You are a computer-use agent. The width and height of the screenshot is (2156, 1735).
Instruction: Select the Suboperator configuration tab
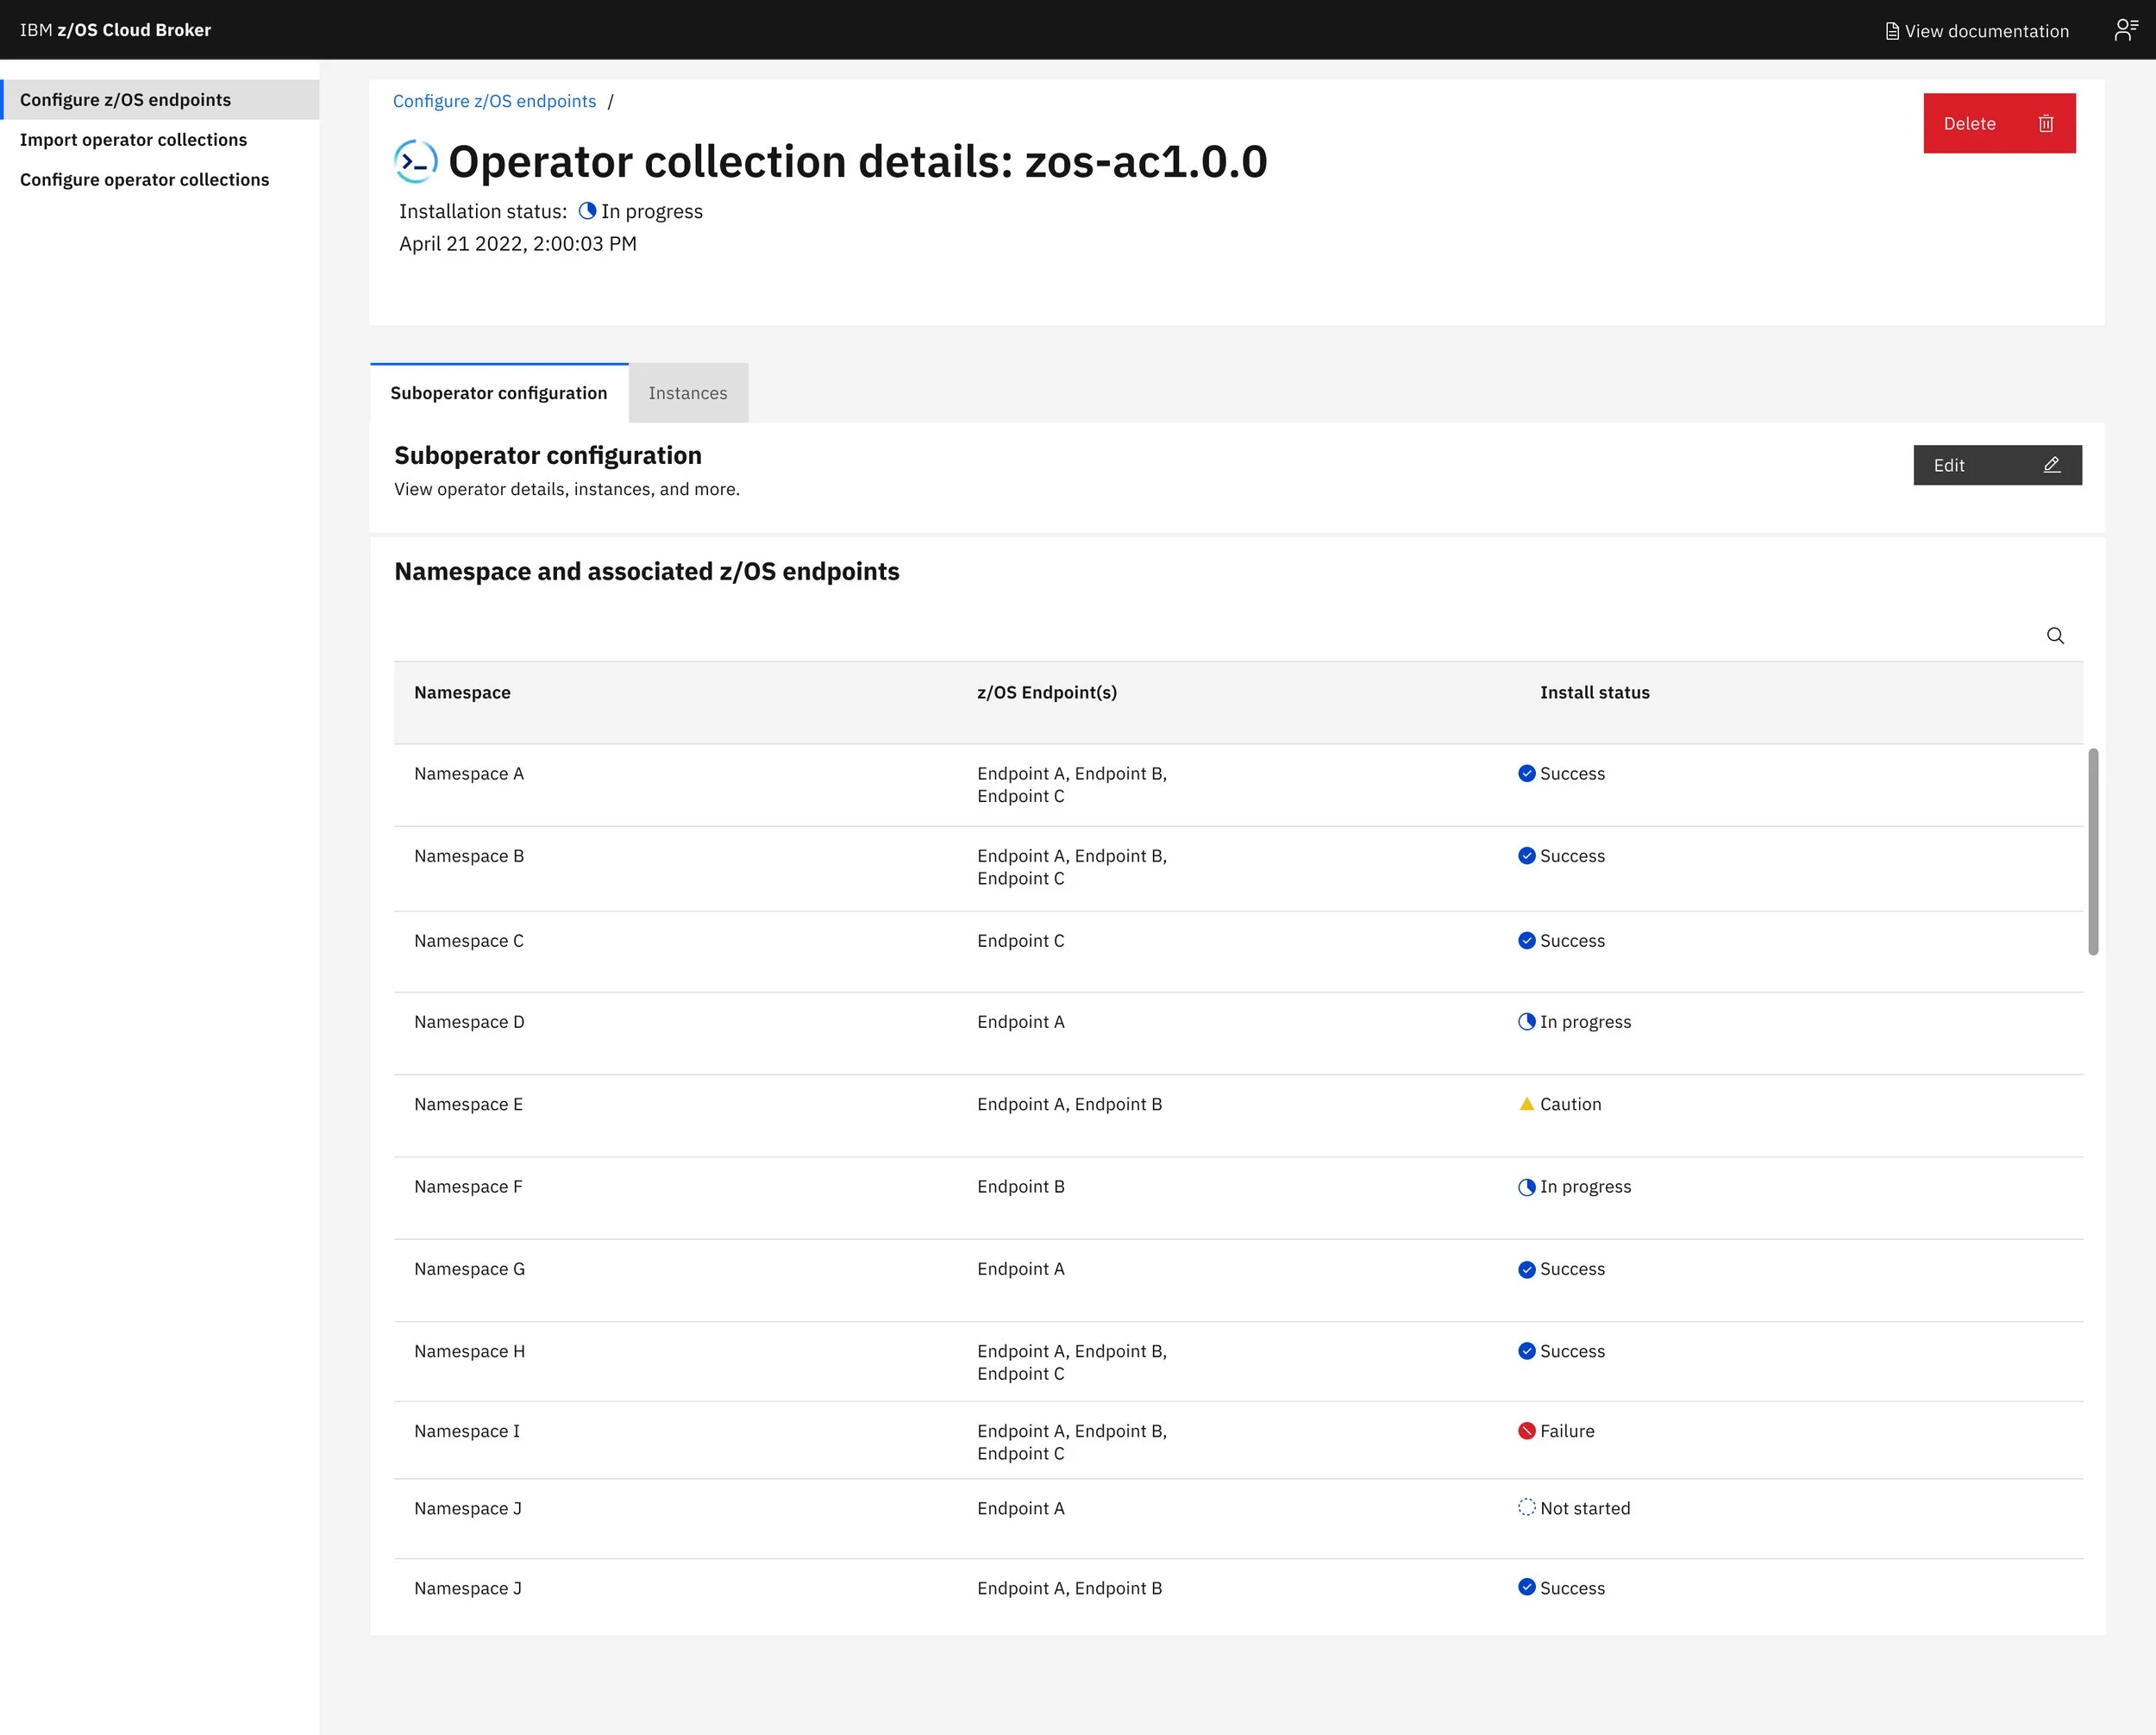pyautogui.click(x=498, y=393)
